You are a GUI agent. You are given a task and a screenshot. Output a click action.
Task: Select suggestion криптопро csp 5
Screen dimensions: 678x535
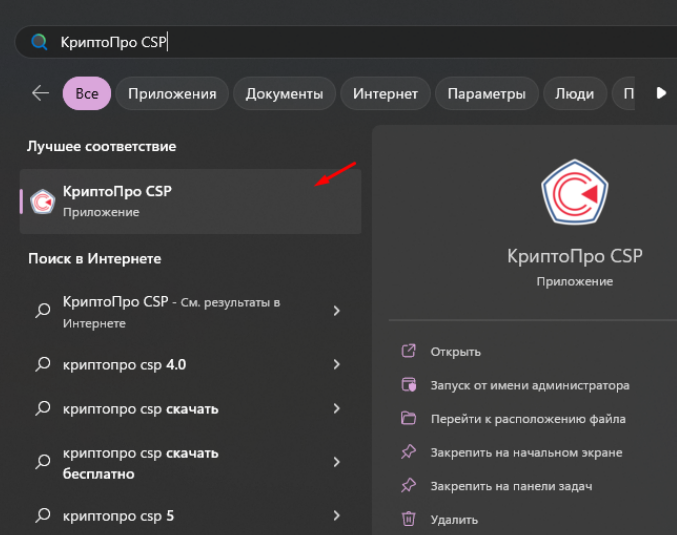click(190, 516)
